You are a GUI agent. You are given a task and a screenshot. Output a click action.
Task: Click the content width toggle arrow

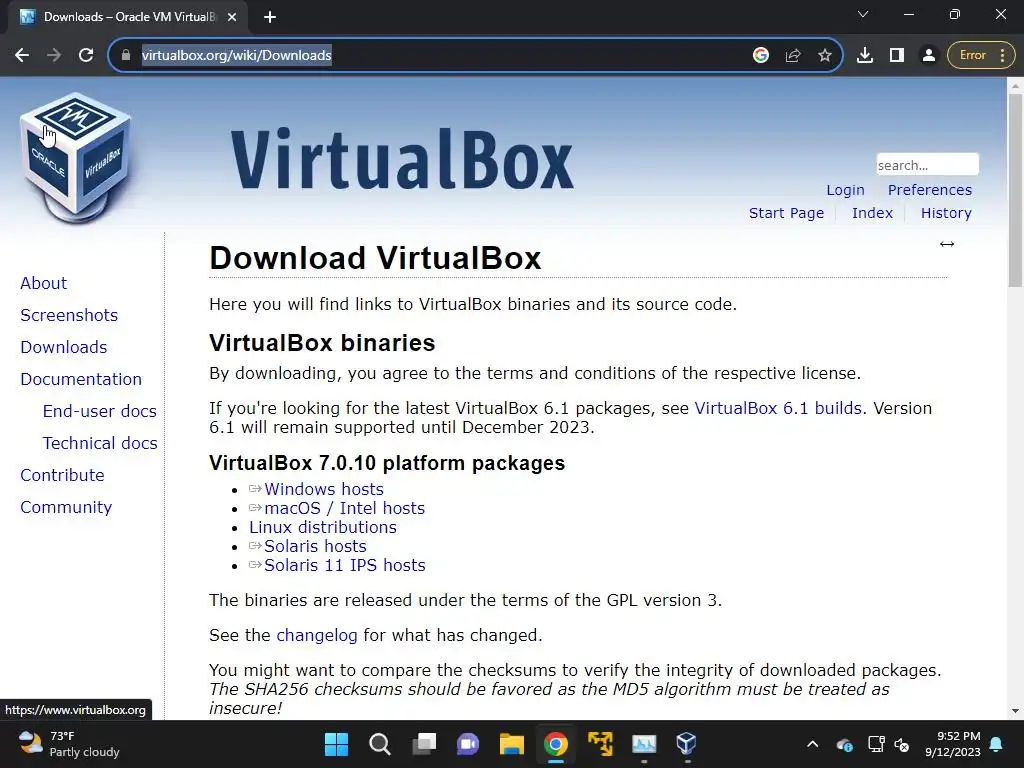point(947,244)
